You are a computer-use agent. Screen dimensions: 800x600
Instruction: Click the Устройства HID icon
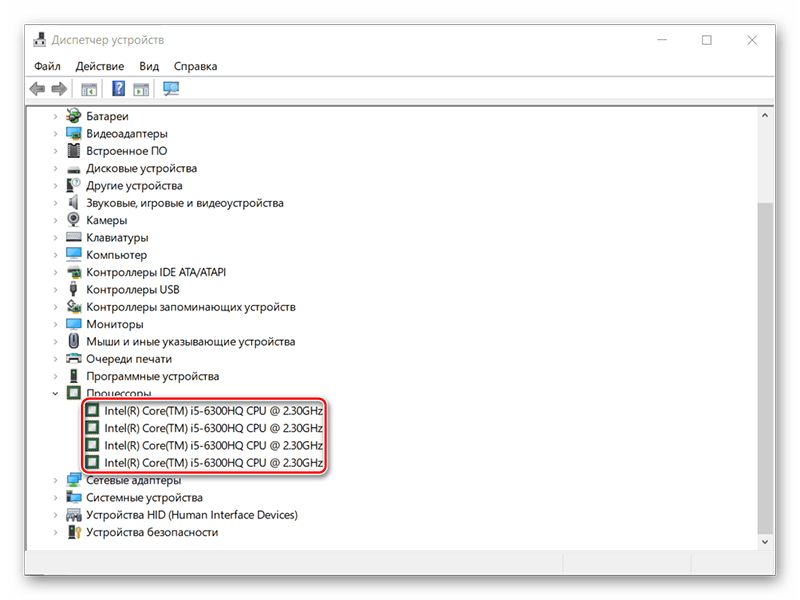point(74,515)
